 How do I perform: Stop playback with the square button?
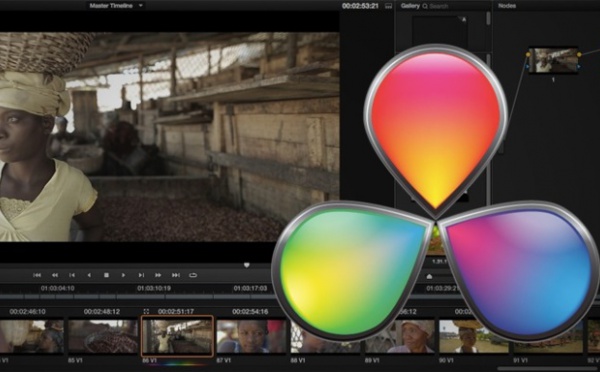(x=106, y=275)
